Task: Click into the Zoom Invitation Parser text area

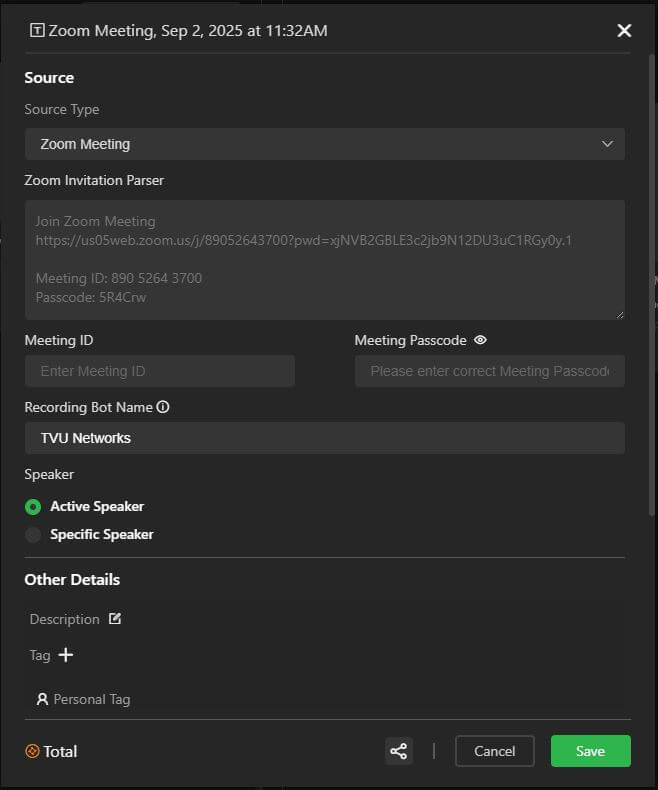Action: click(x=324, y=260)
